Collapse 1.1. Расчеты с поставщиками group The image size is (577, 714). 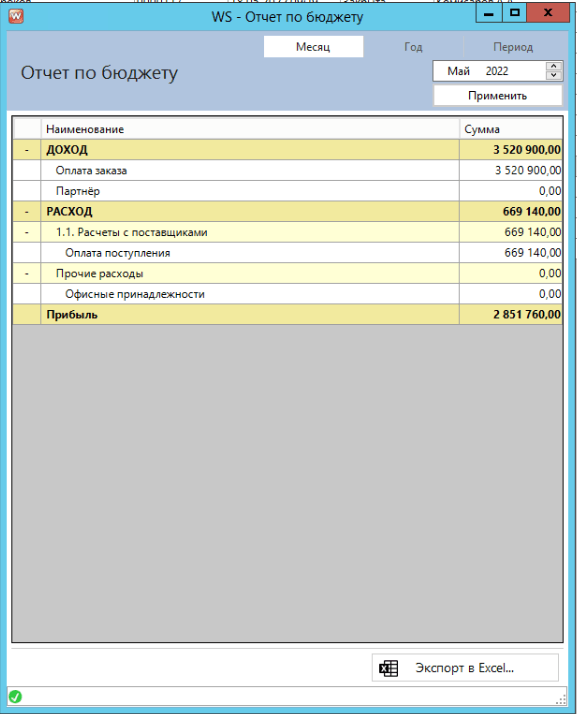pos(27,232)
